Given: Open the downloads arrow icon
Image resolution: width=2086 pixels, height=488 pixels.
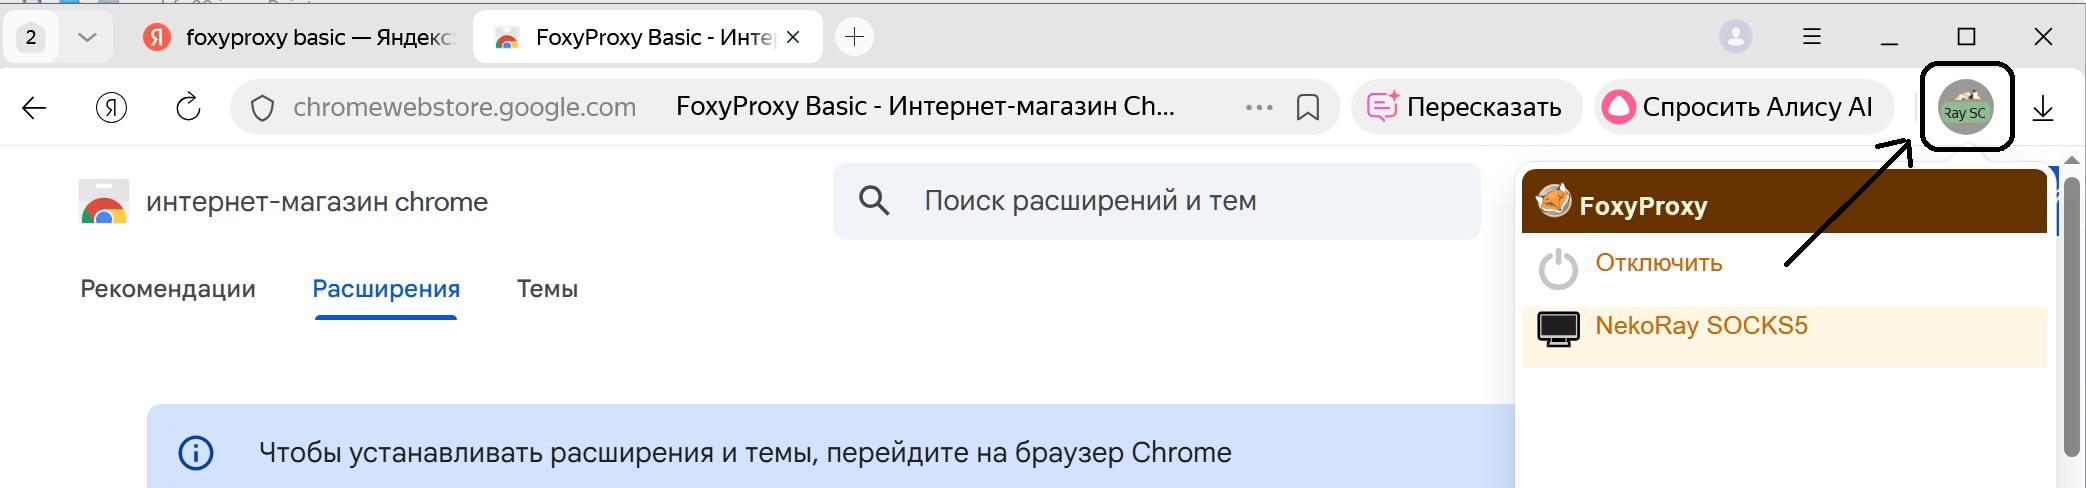Looking at the screenshot, I should point(2043,108).
